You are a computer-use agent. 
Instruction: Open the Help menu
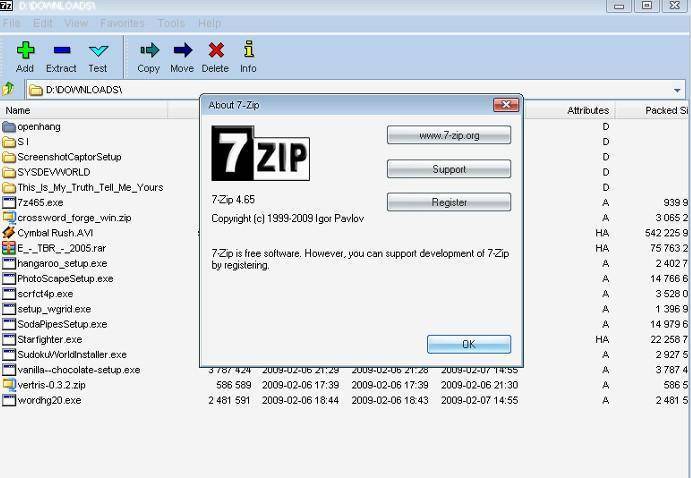coord(209,23)
